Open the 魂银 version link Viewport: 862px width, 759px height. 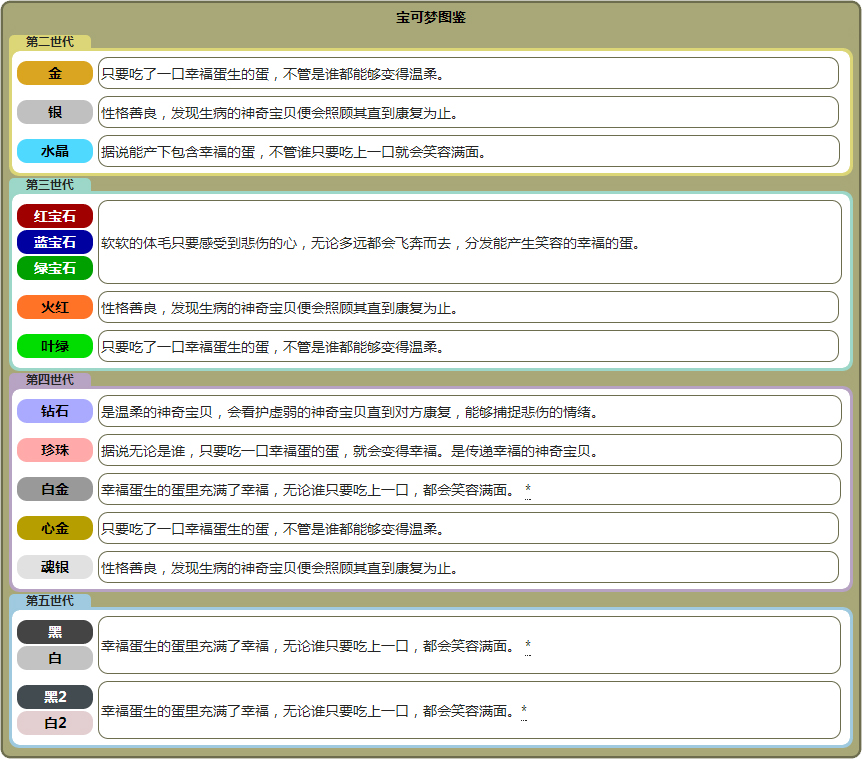point(55,567)
